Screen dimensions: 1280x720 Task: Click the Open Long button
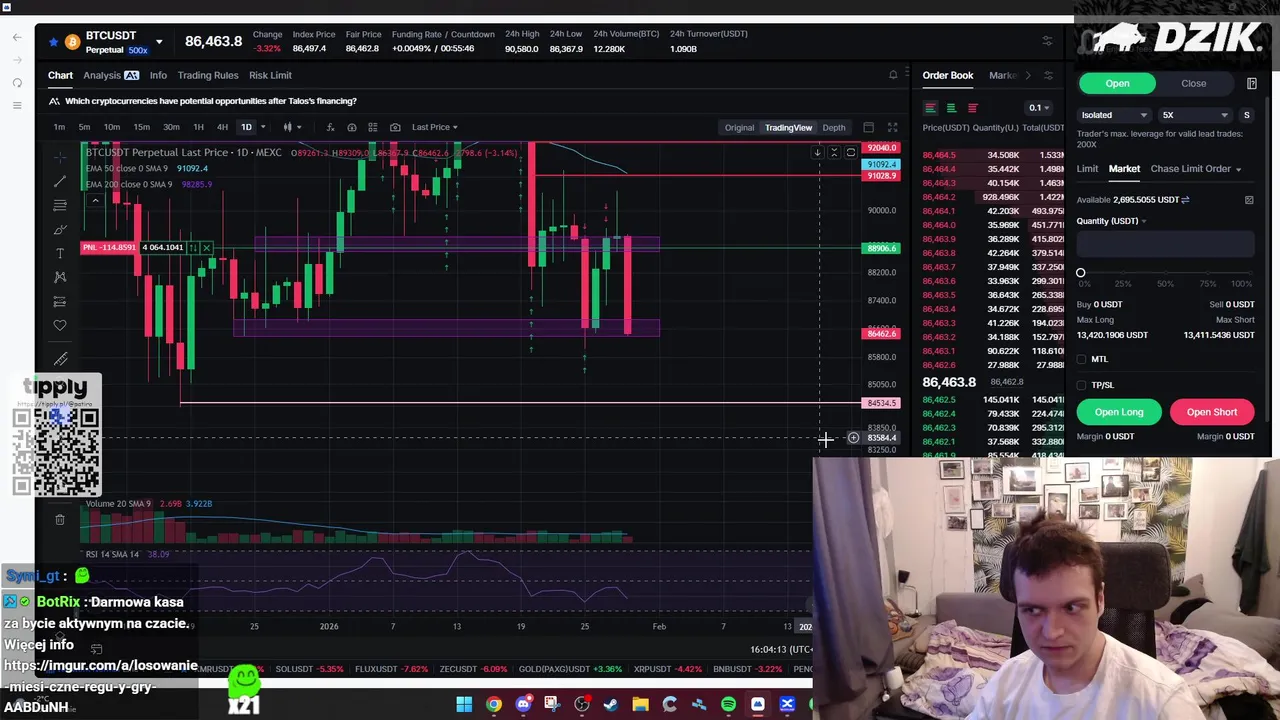1119,412
